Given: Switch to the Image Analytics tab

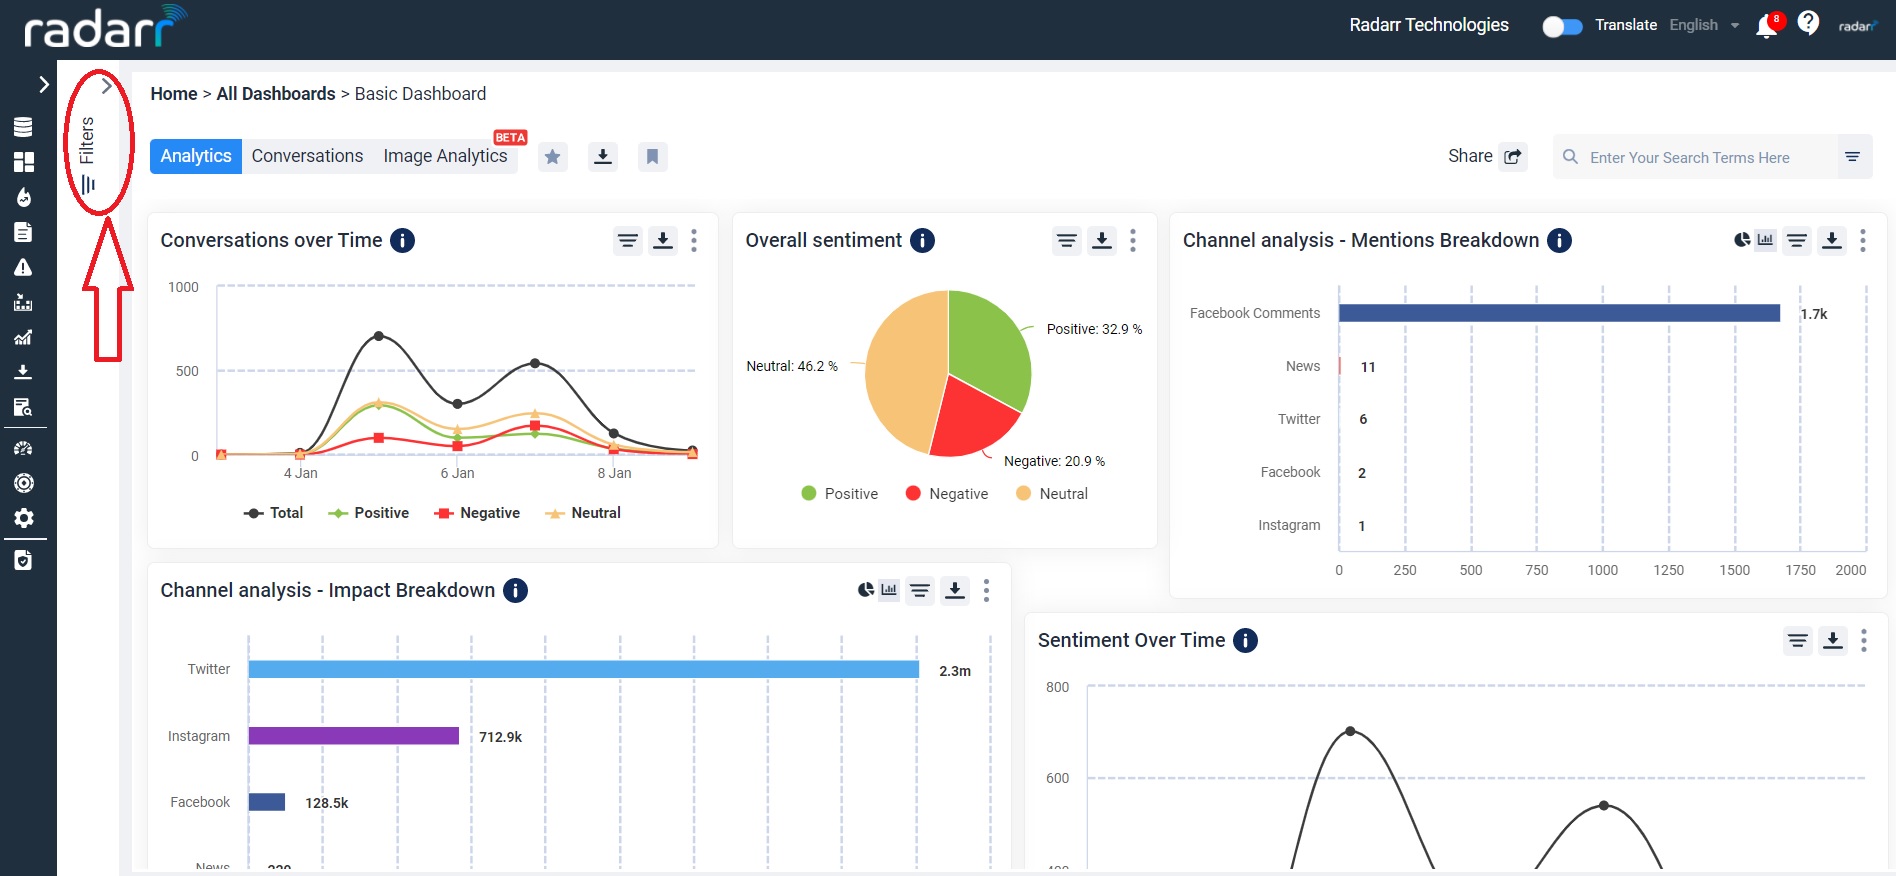Looking at the screenshot, I should tap(445, 156).
